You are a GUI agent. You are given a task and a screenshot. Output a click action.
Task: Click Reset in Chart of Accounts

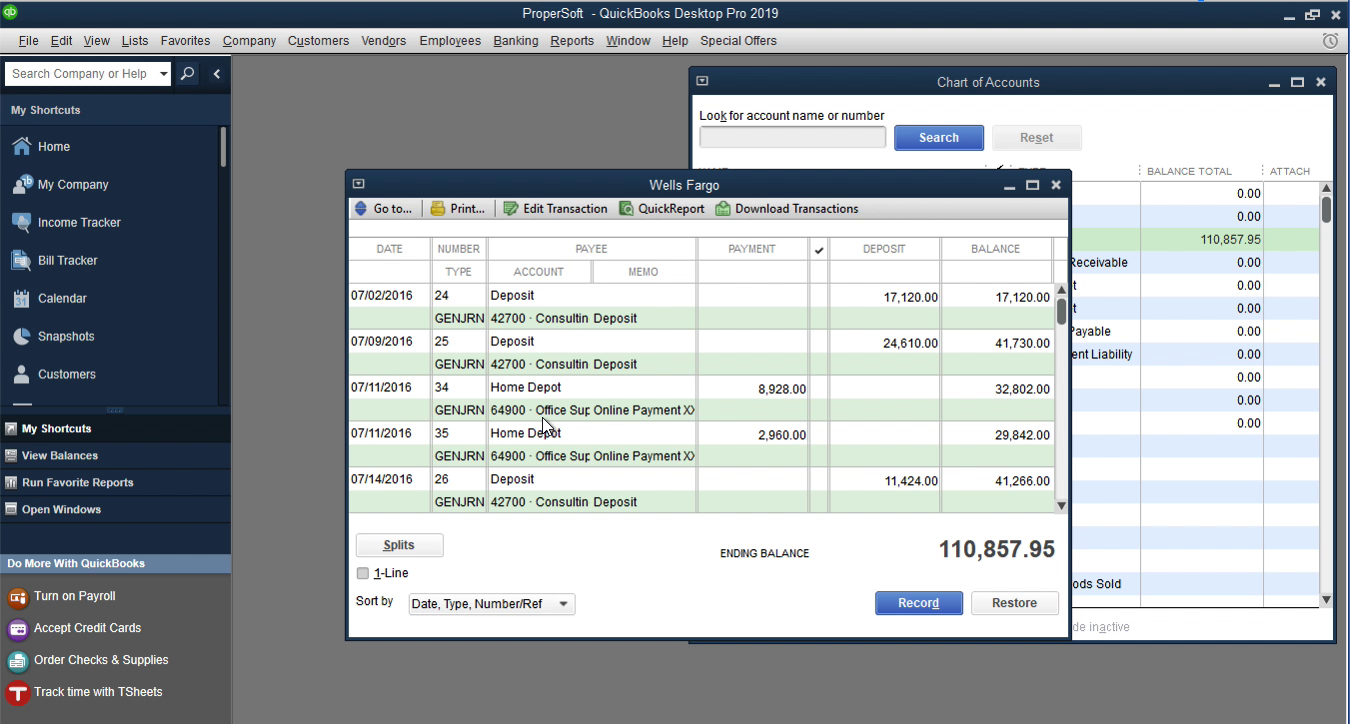(1036, 138)
